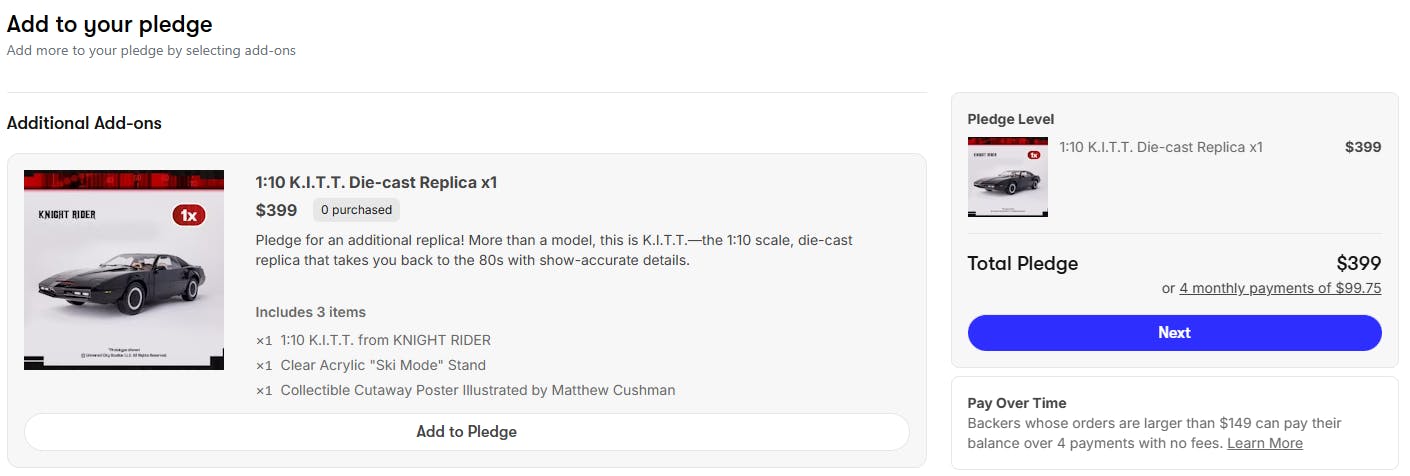This screenshot has height=476, width=1410.
Task: Click the add-on title K.I.T.T. Die-cast Replica x1
Action: [x=376, y=182]
